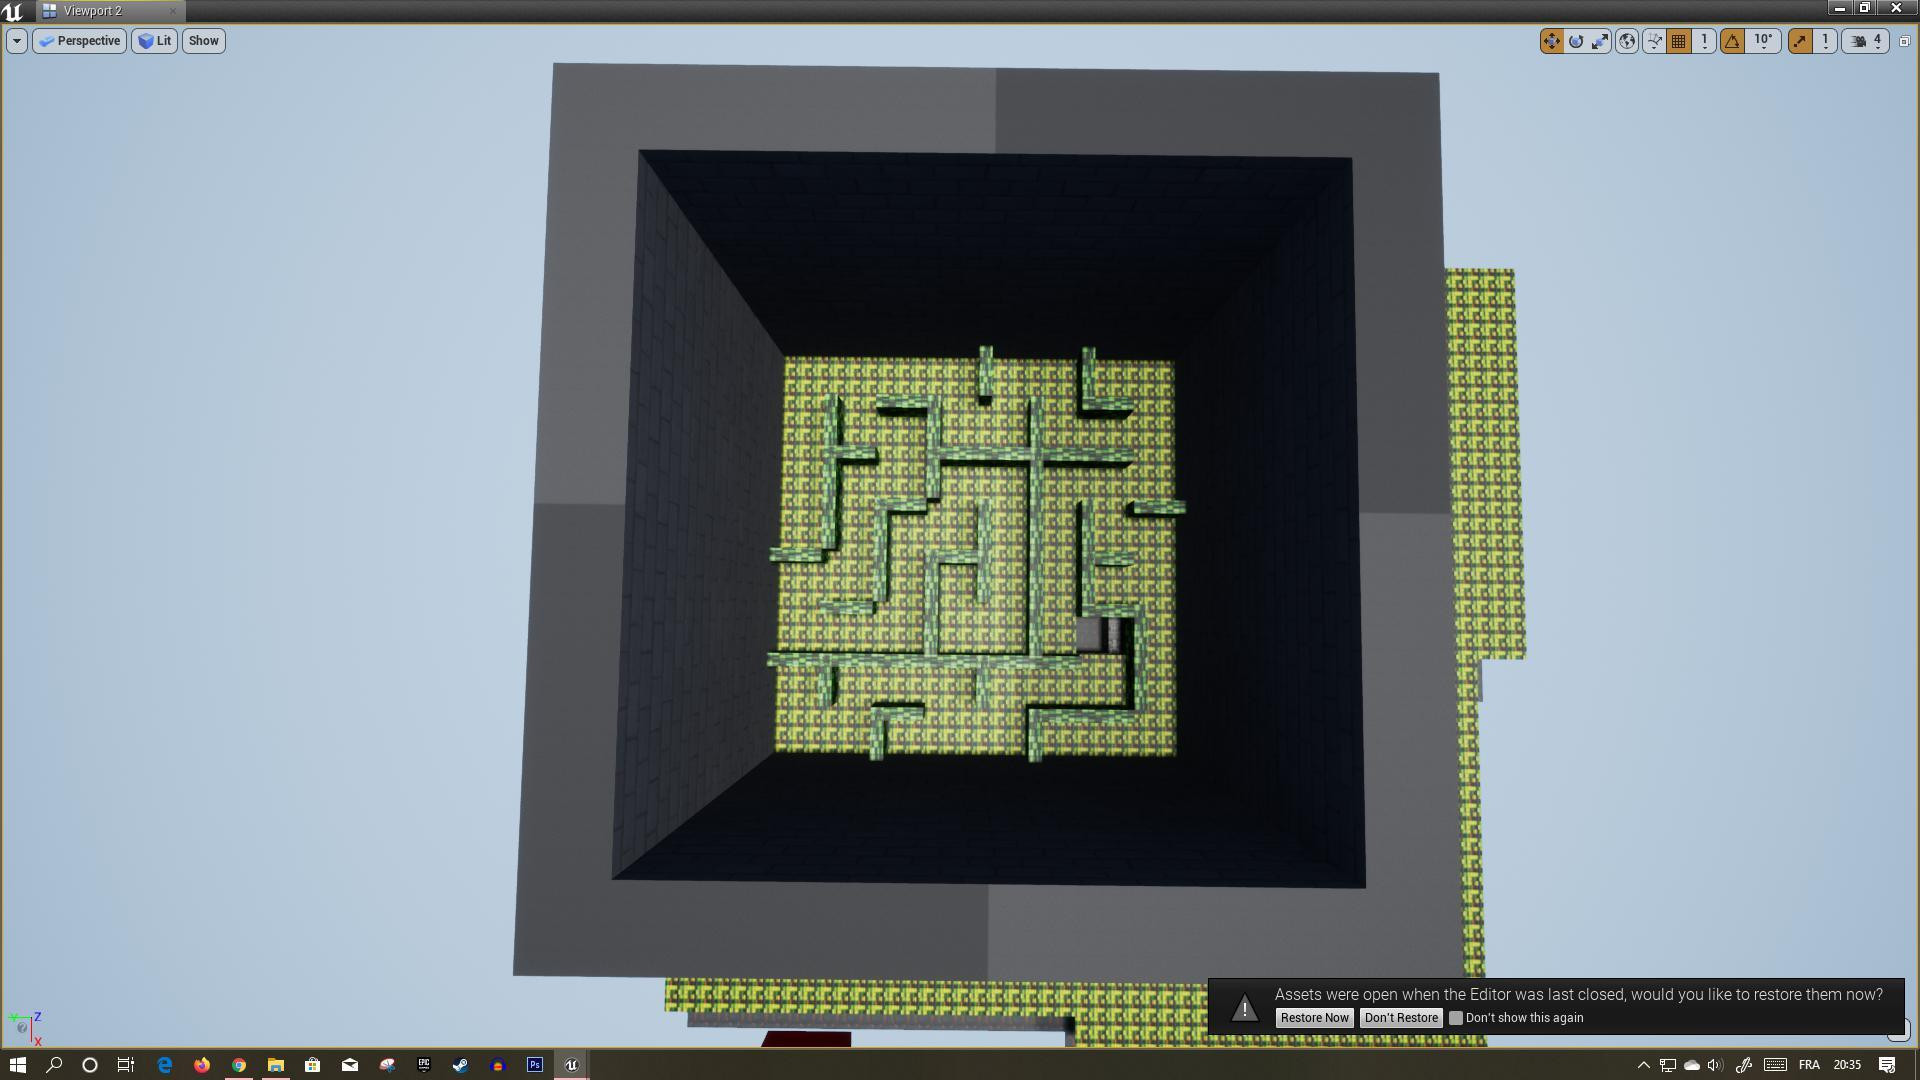This screenshot has height=1080, width=1920.
Task: Open the Show flags menu
Action: (x=203, y=41)
